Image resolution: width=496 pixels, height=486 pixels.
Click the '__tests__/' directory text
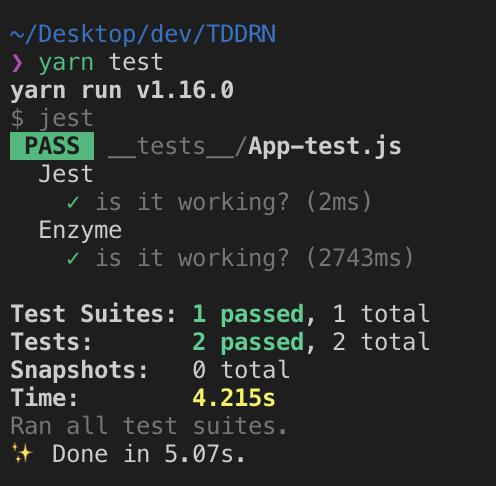[178, 147]
